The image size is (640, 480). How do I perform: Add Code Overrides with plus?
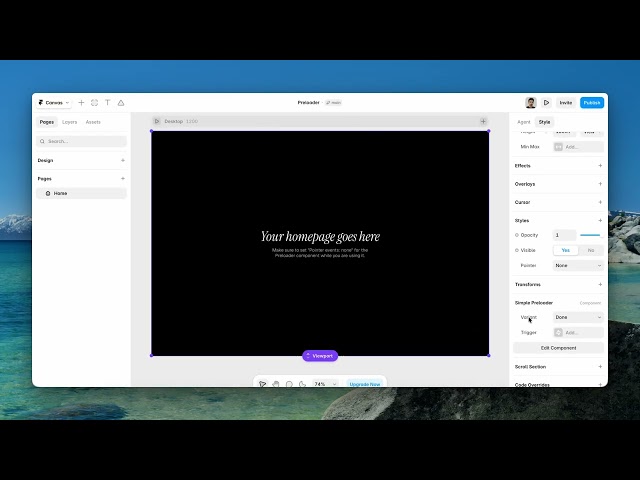pyautogui.click(x=600, y=384)
